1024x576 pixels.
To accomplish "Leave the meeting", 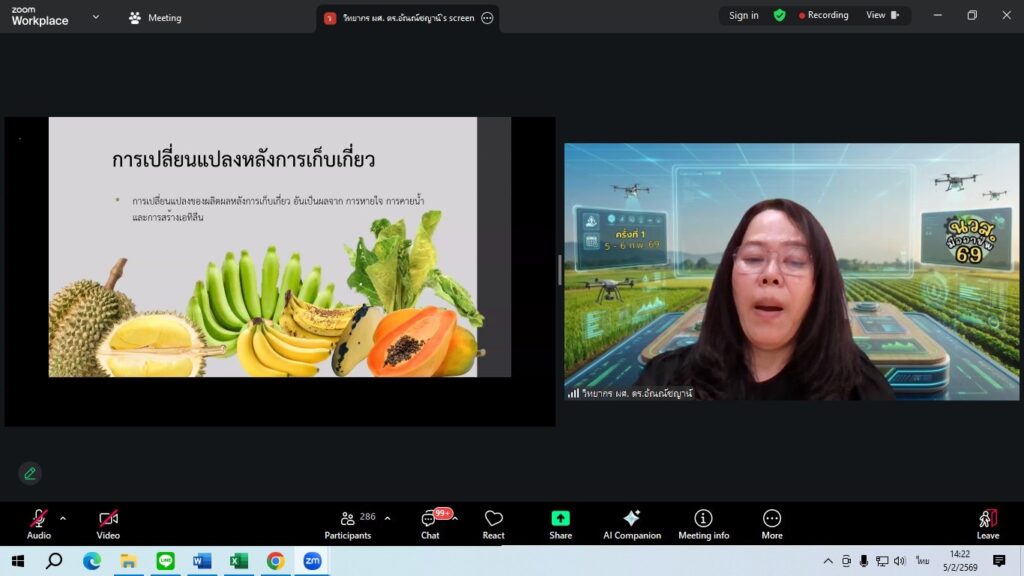I will 987,521.
